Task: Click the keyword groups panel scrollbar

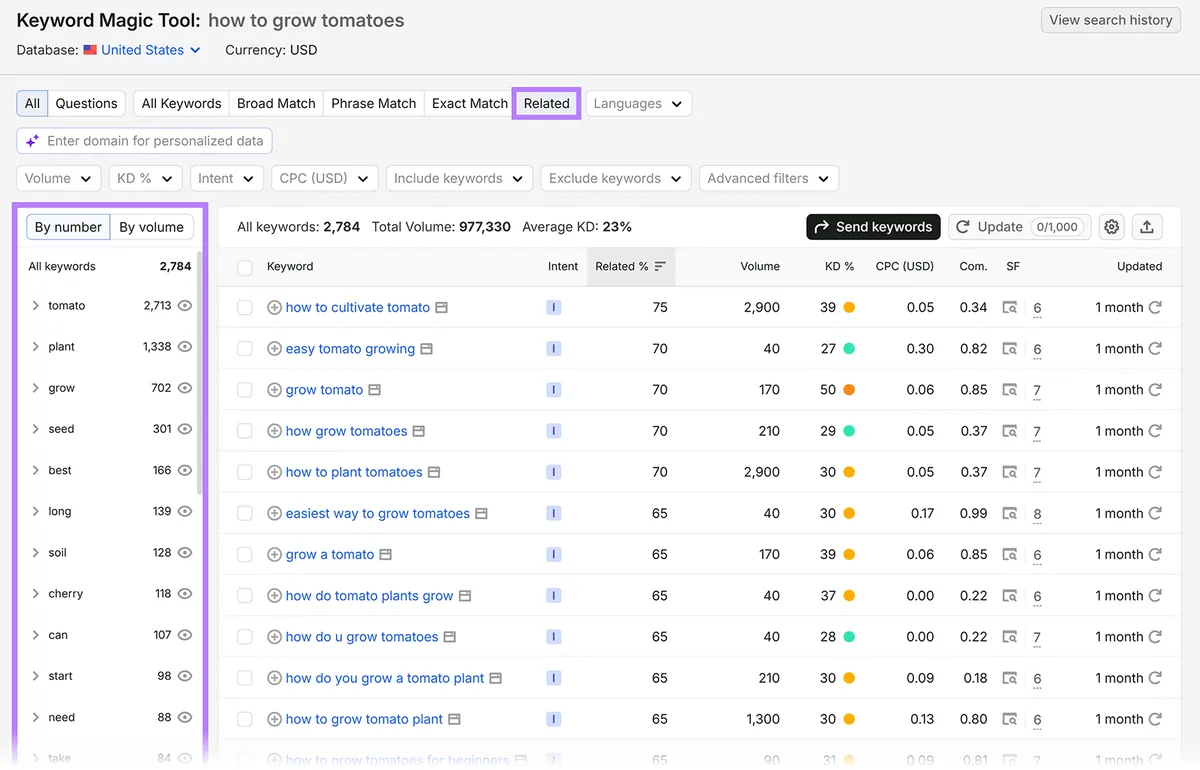Action: point(200,373)
